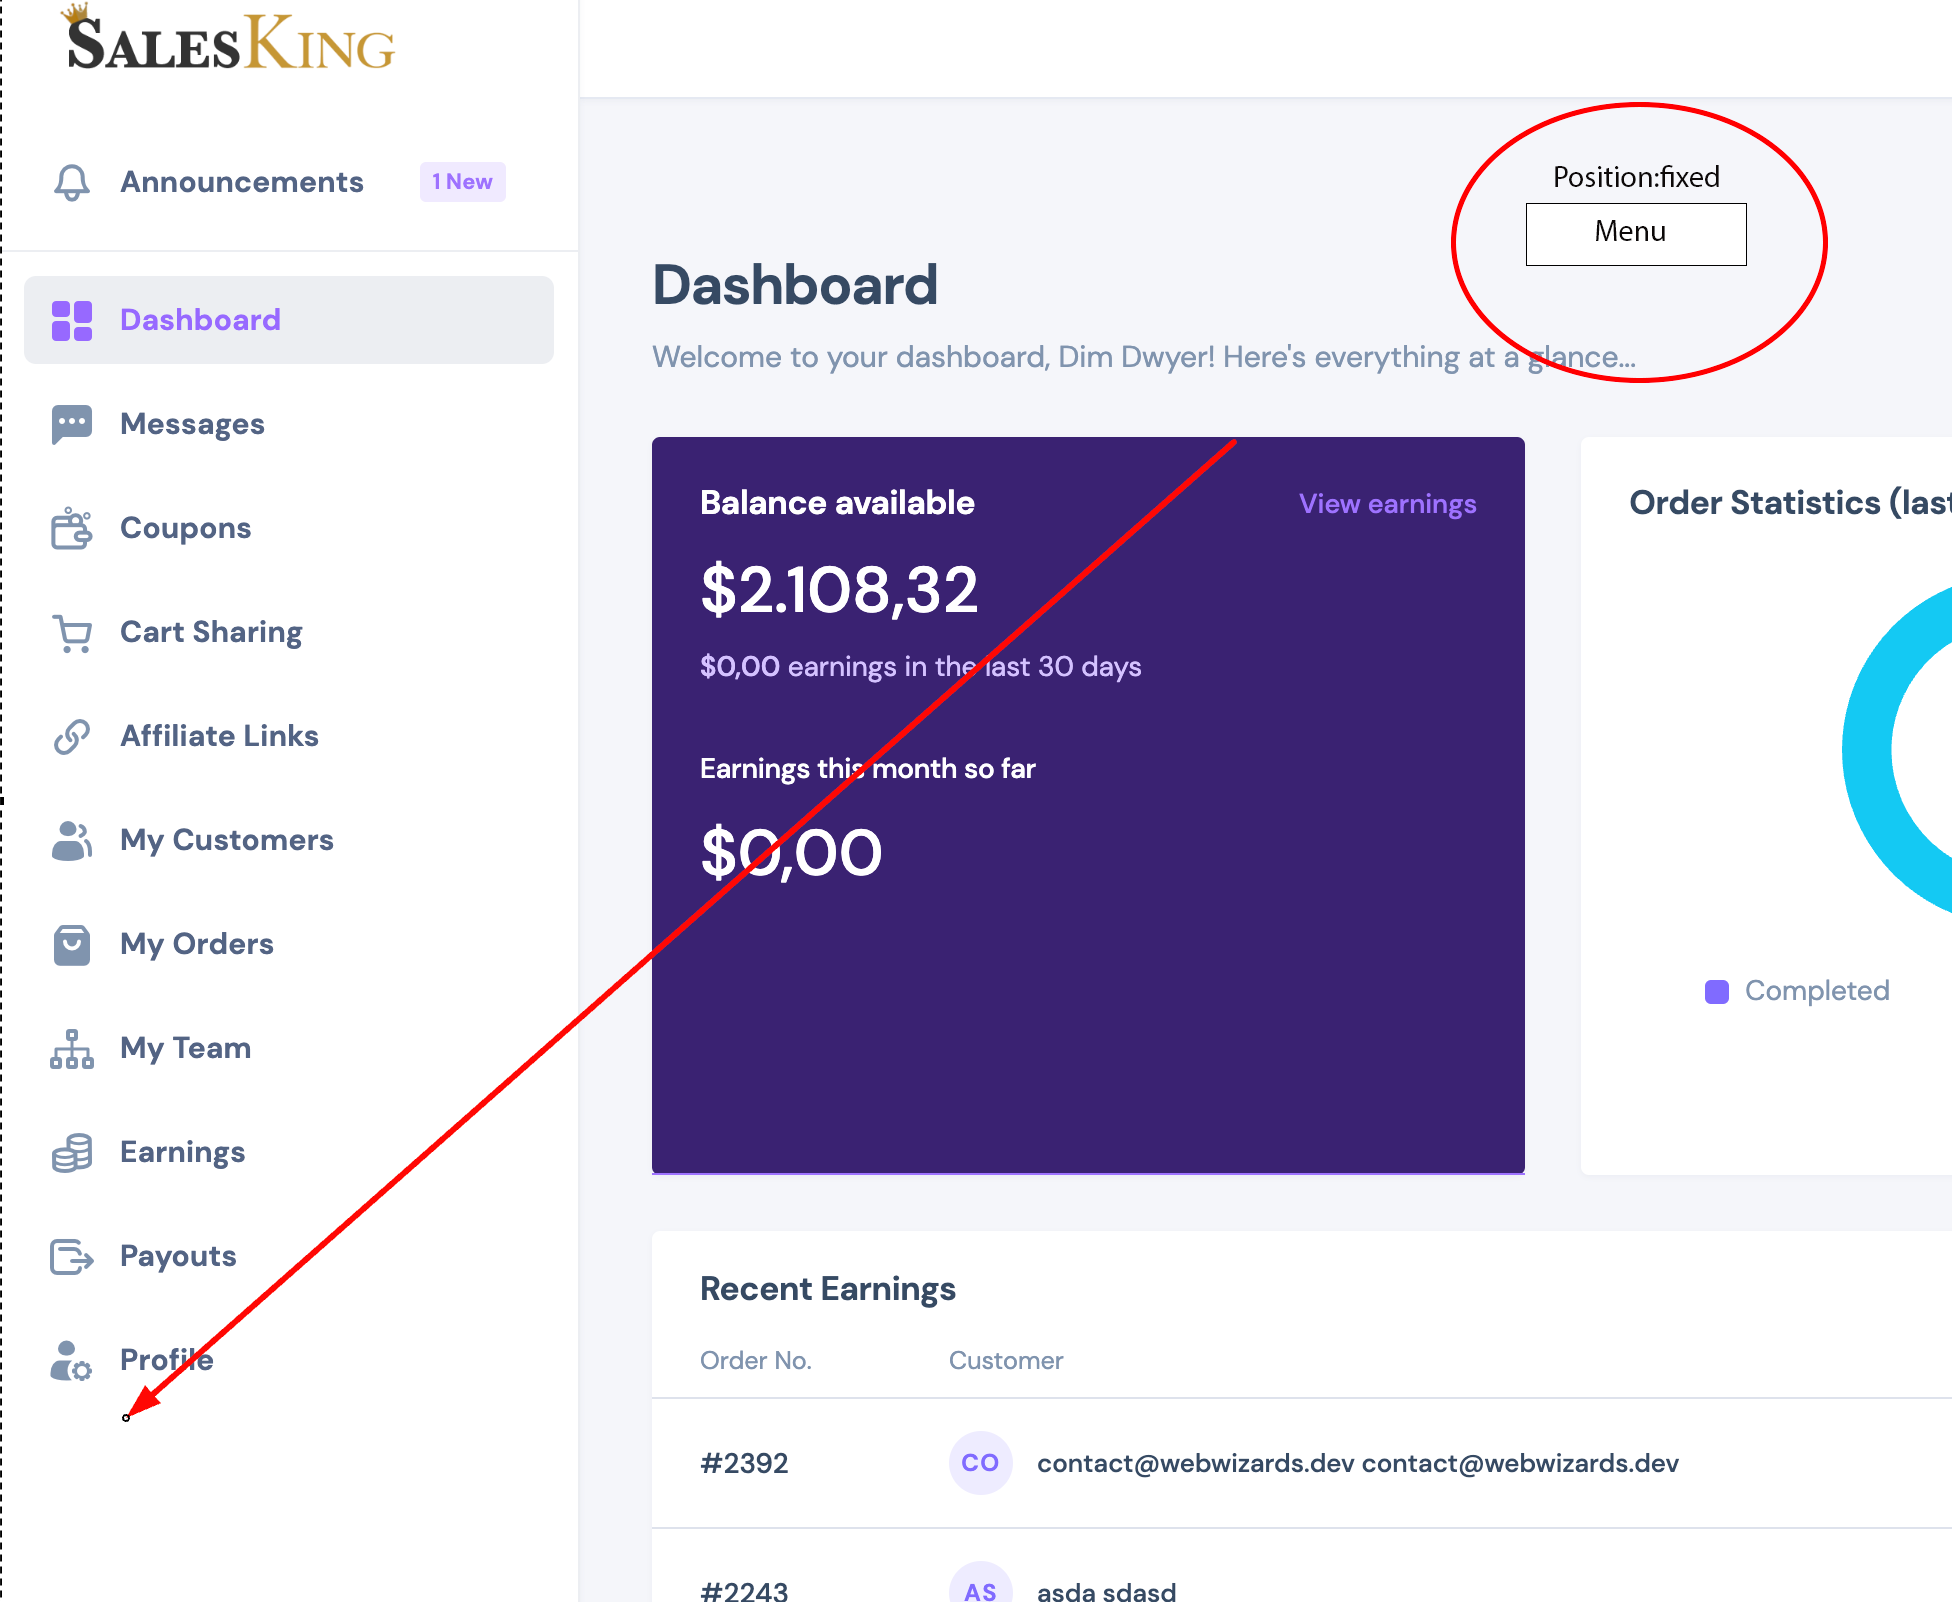This screenshot has height=1602, width=1952.
Task: Click the 1 New announcements badge
Action: [462, 182]
